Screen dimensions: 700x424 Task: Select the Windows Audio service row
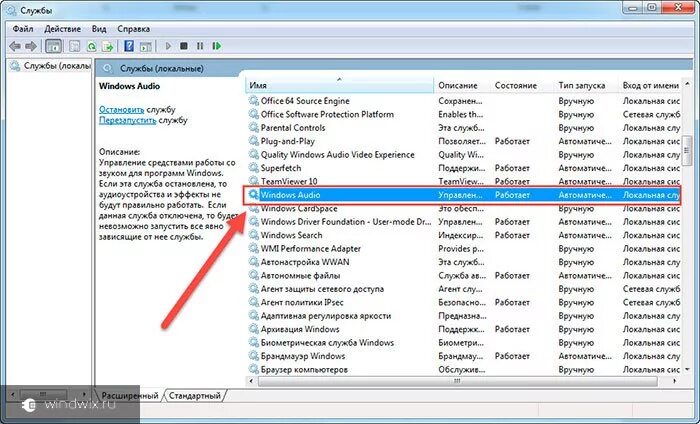462,195
